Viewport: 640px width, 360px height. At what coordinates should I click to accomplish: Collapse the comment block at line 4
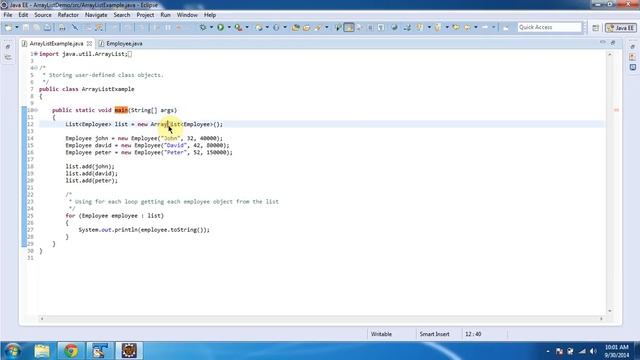[36, 68]
